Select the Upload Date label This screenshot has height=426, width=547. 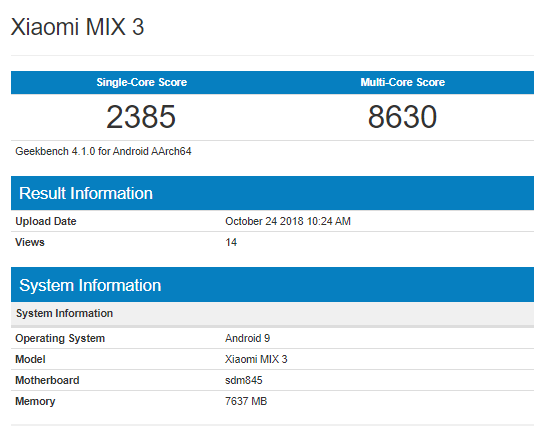[x=46, y=221]
